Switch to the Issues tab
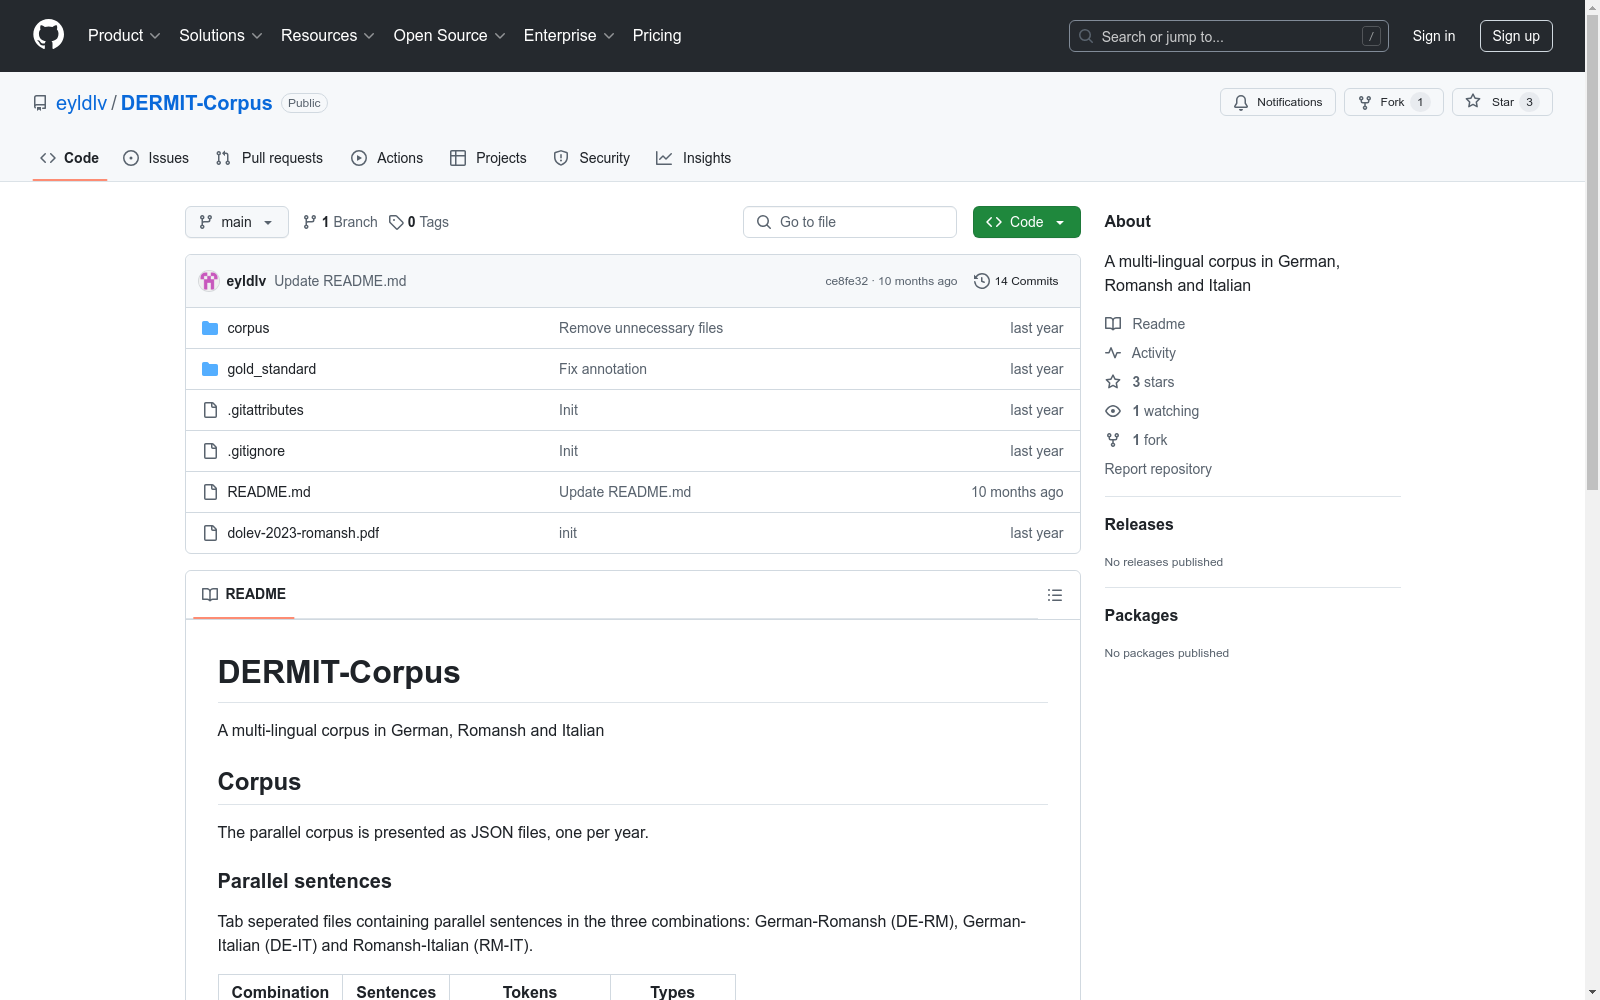 (x=156, y=158)
